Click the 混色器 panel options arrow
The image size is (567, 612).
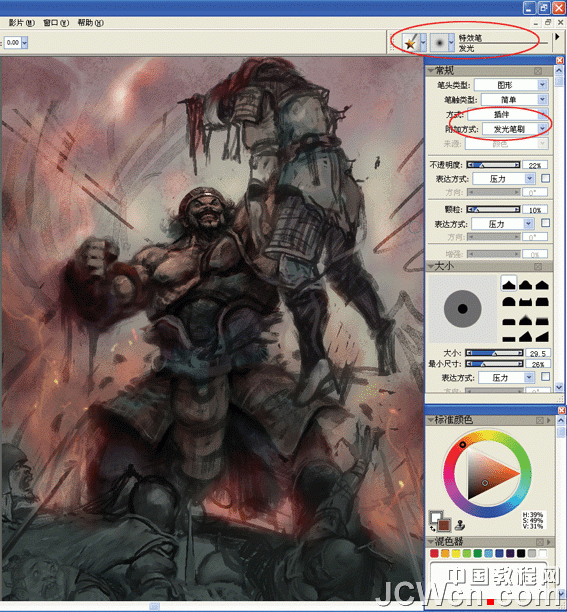point(549,542)
